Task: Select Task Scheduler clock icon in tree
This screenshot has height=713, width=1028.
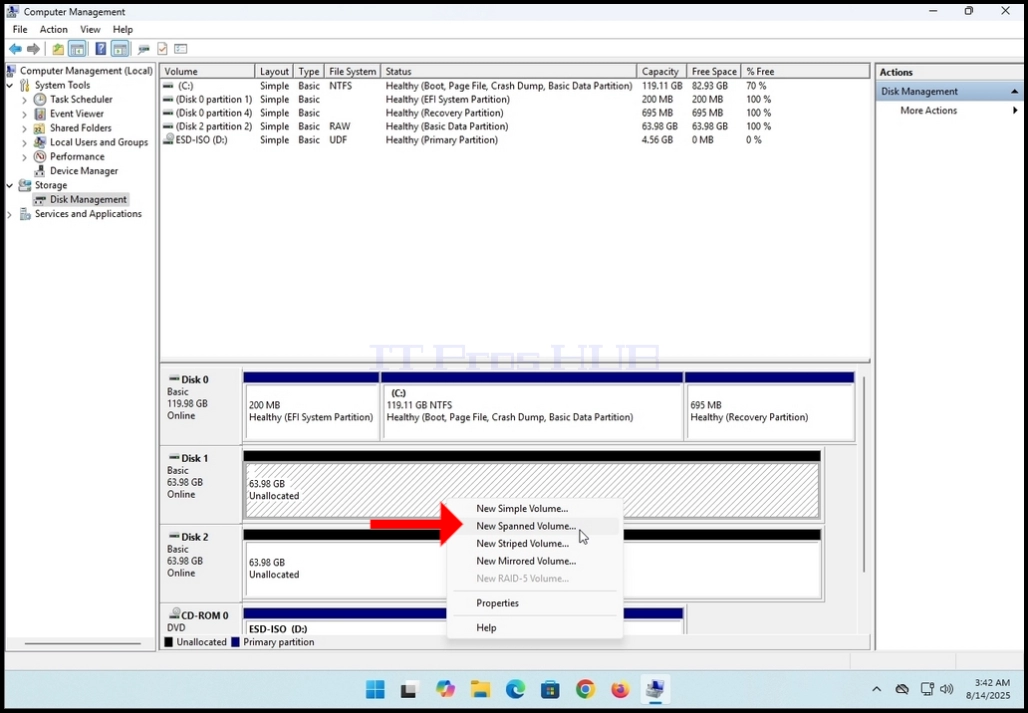Action: coord(40,100)
